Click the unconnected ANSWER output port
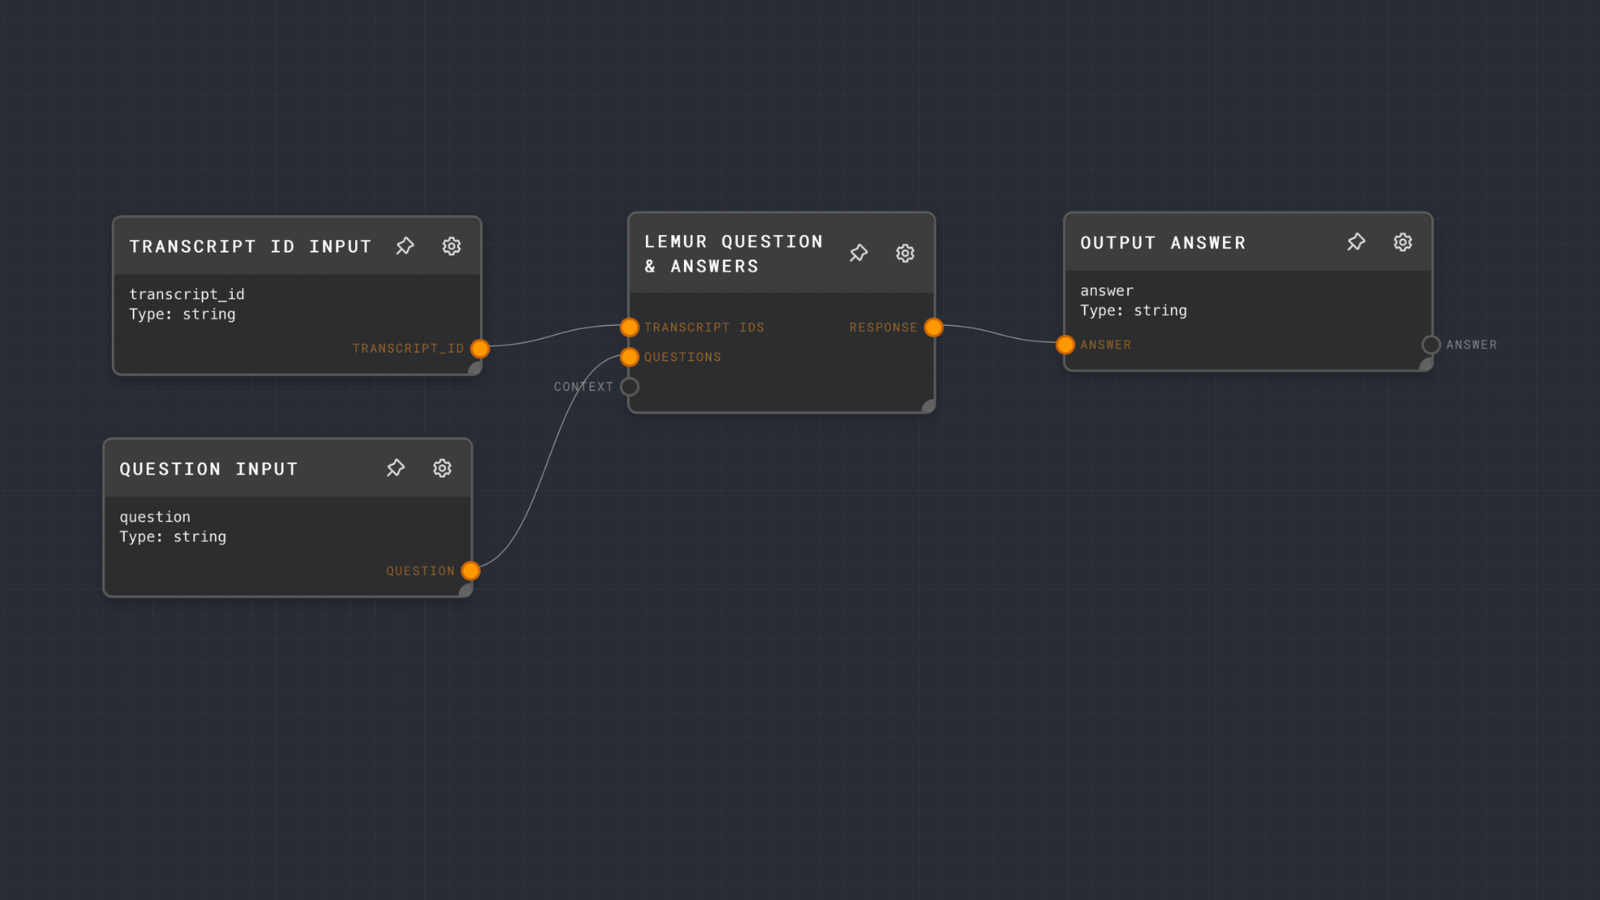Viewport: 1600px width, 900px height. pos(1431,345)
